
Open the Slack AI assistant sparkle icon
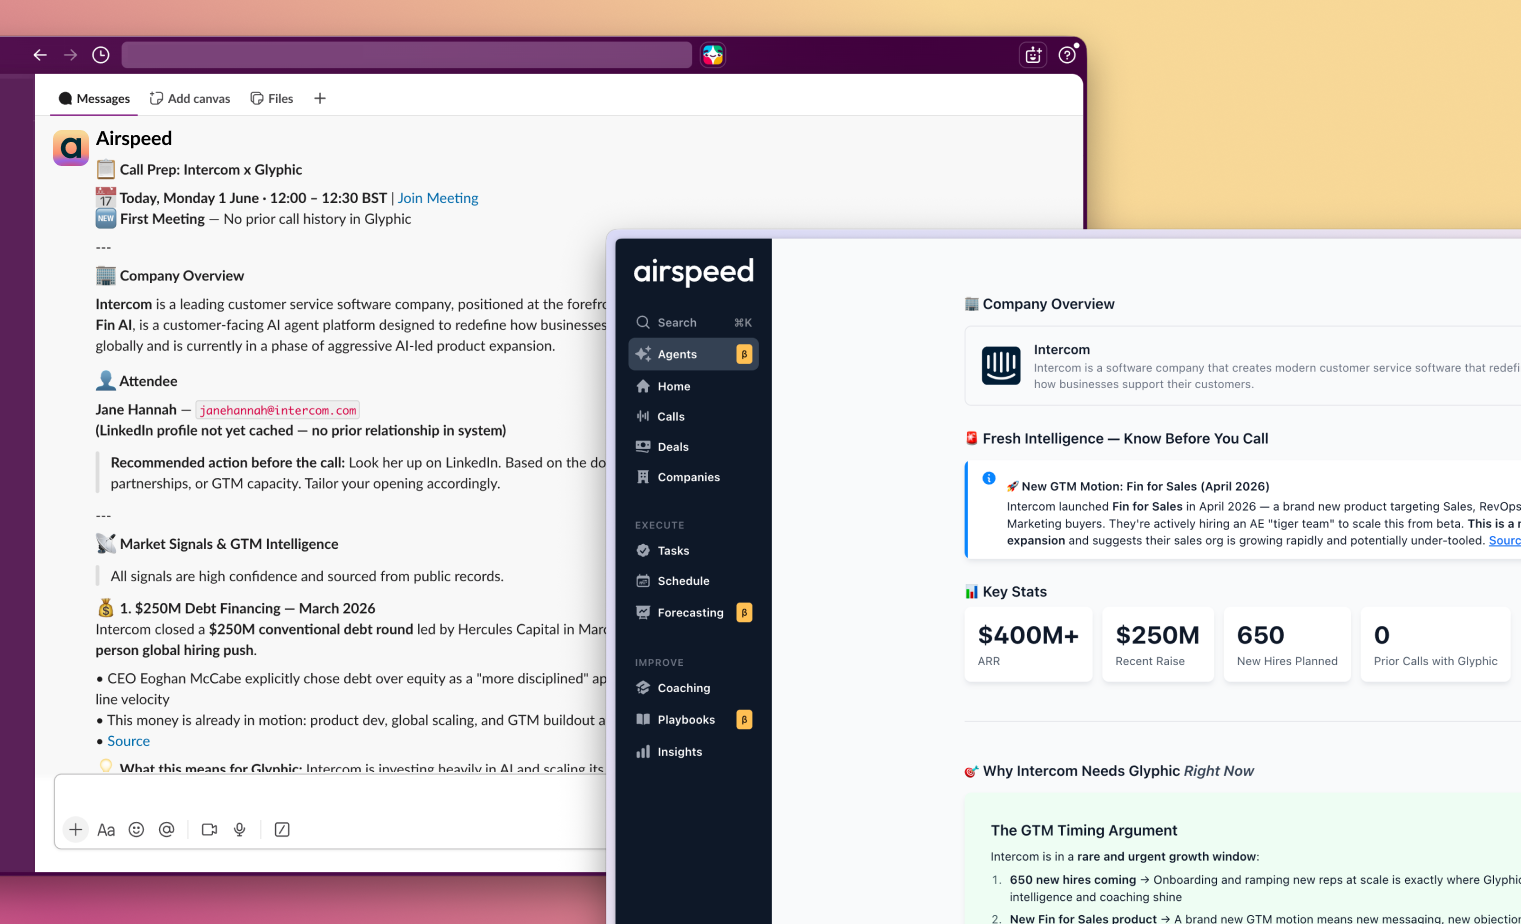point(1033,55)
